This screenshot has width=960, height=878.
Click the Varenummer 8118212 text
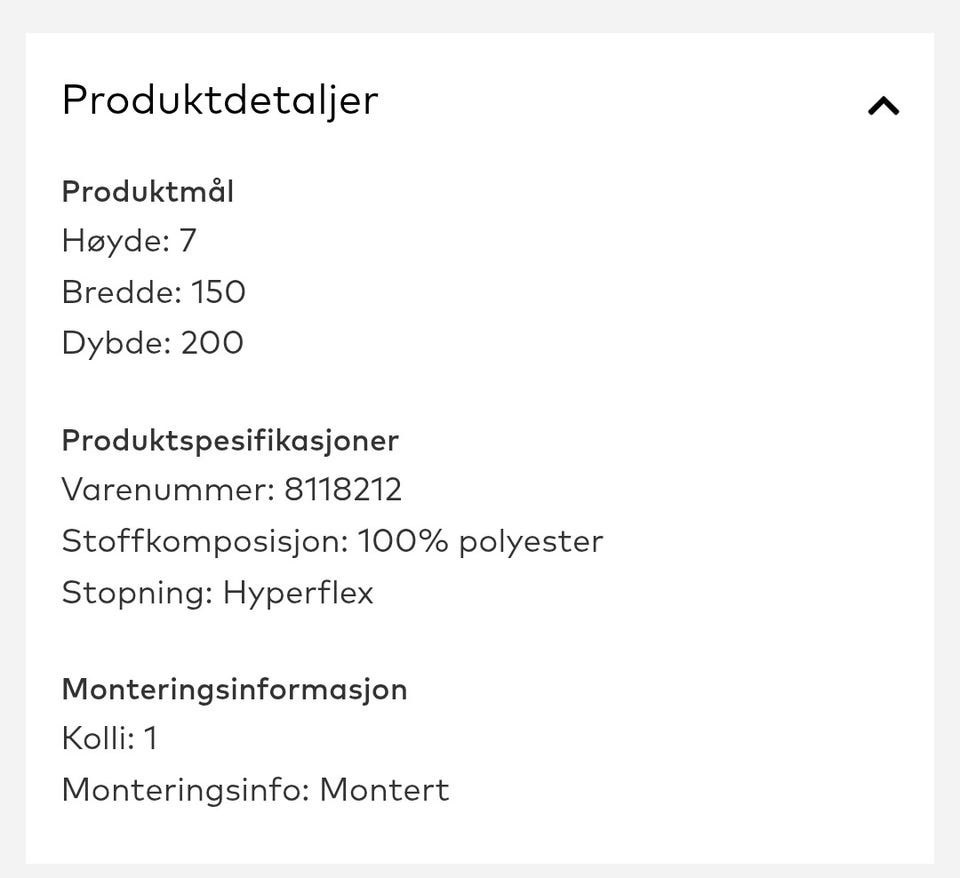pos(231,490)
